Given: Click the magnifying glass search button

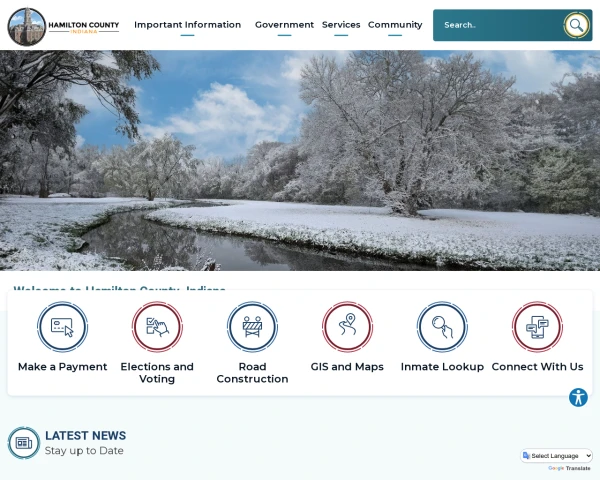Looking at the screenshot, I should pos(576,25).
